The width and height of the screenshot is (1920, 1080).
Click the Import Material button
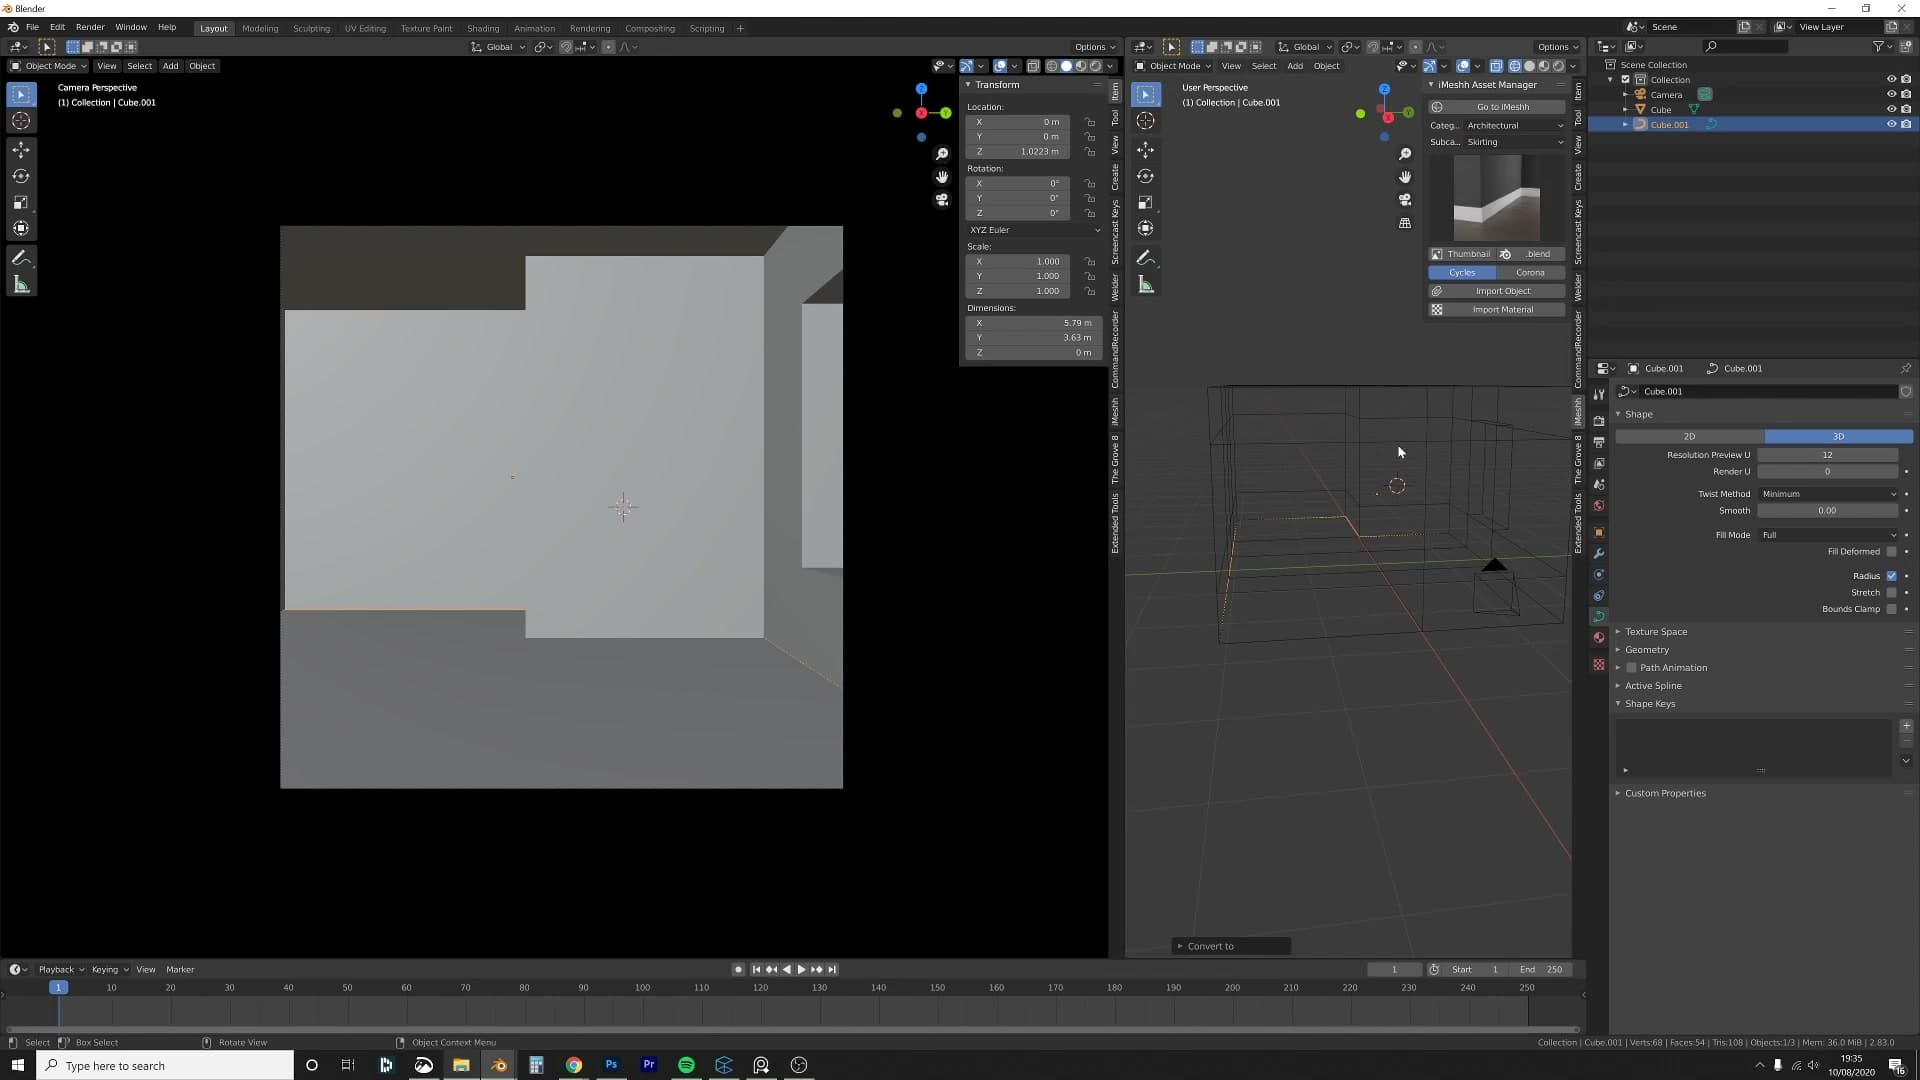click(1497, 310)
